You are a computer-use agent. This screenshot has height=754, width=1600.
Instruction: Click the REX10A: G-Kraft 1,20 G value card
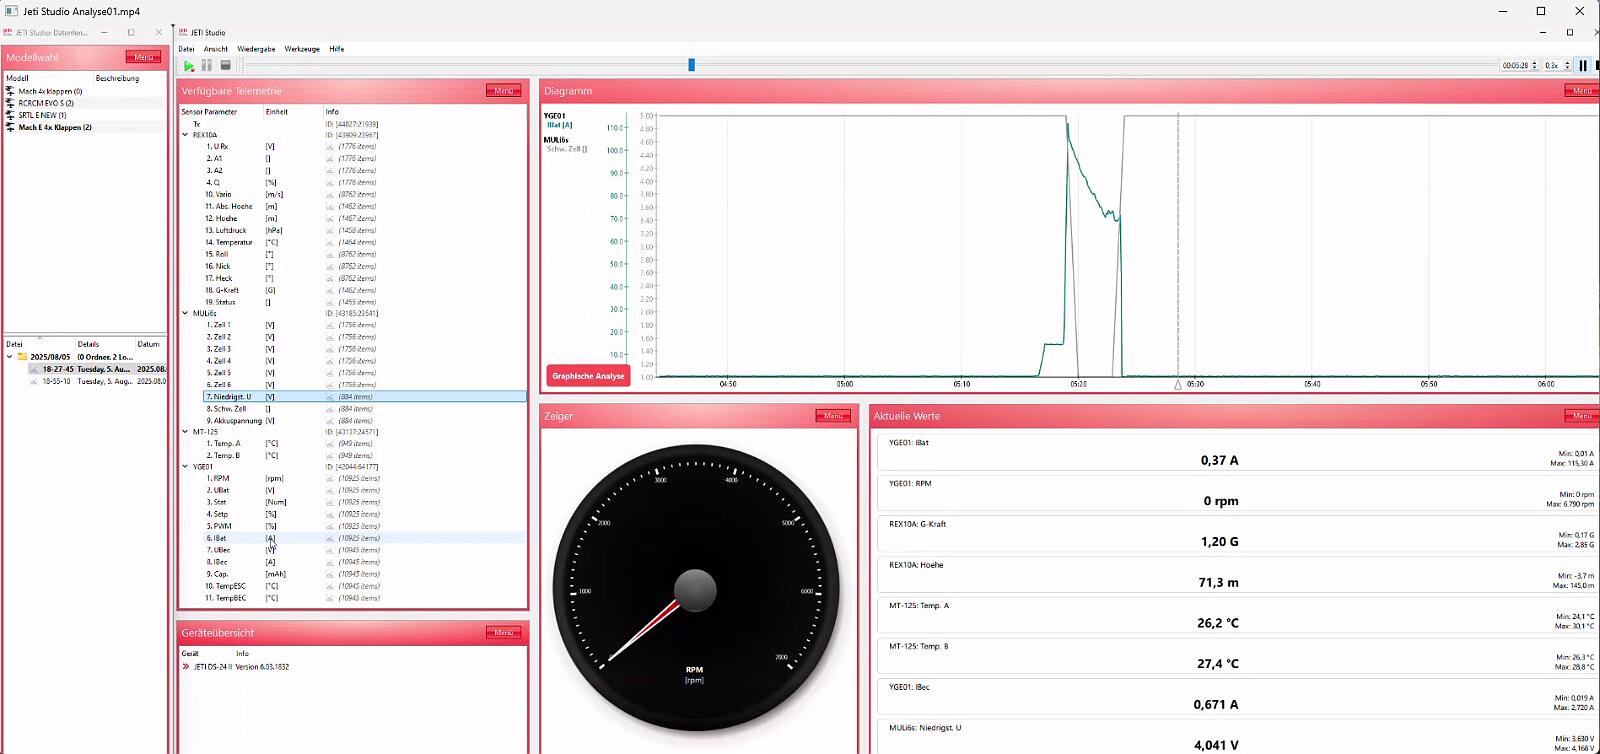tap(1237, 534)
